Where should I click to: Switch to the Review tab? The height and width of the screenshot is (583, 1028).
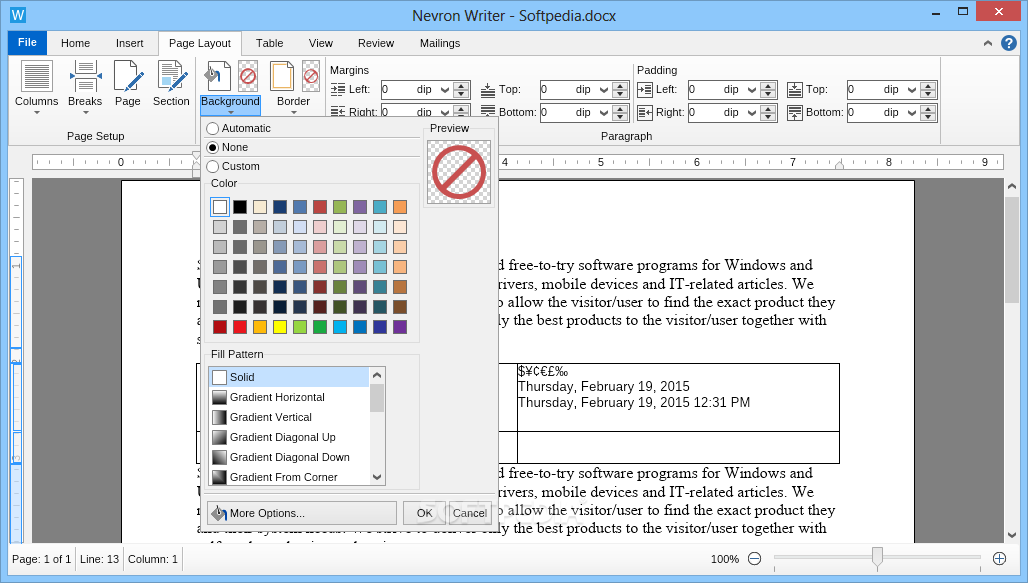[376, 43]
